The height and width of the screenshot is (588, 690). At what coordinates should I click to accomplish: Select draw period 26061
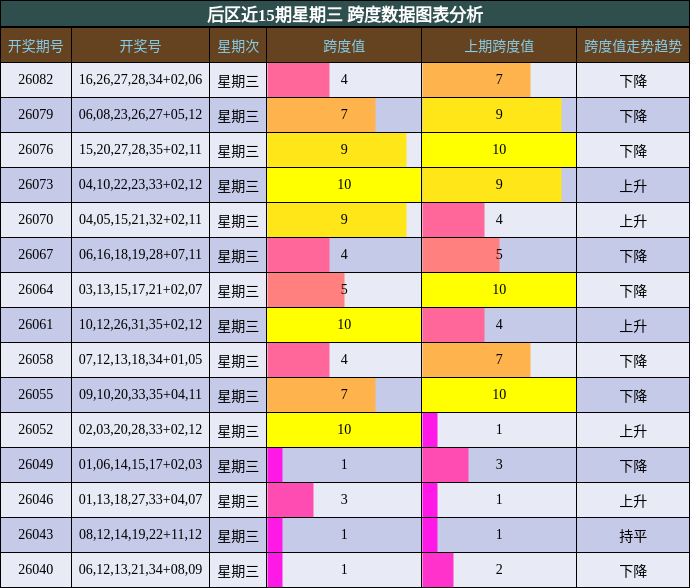[36, 325]
